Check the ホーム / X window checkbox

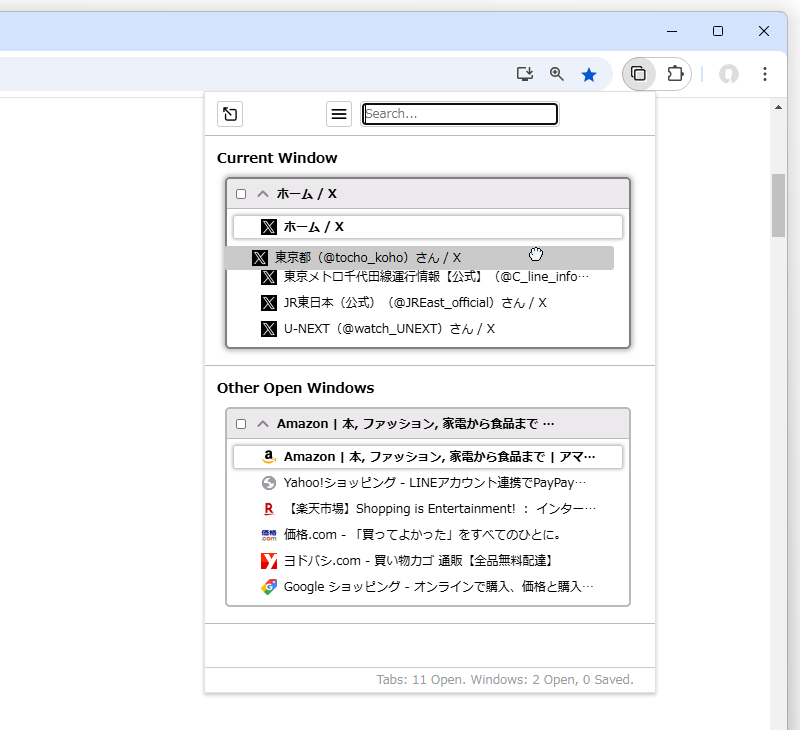[x=241, y=194]
